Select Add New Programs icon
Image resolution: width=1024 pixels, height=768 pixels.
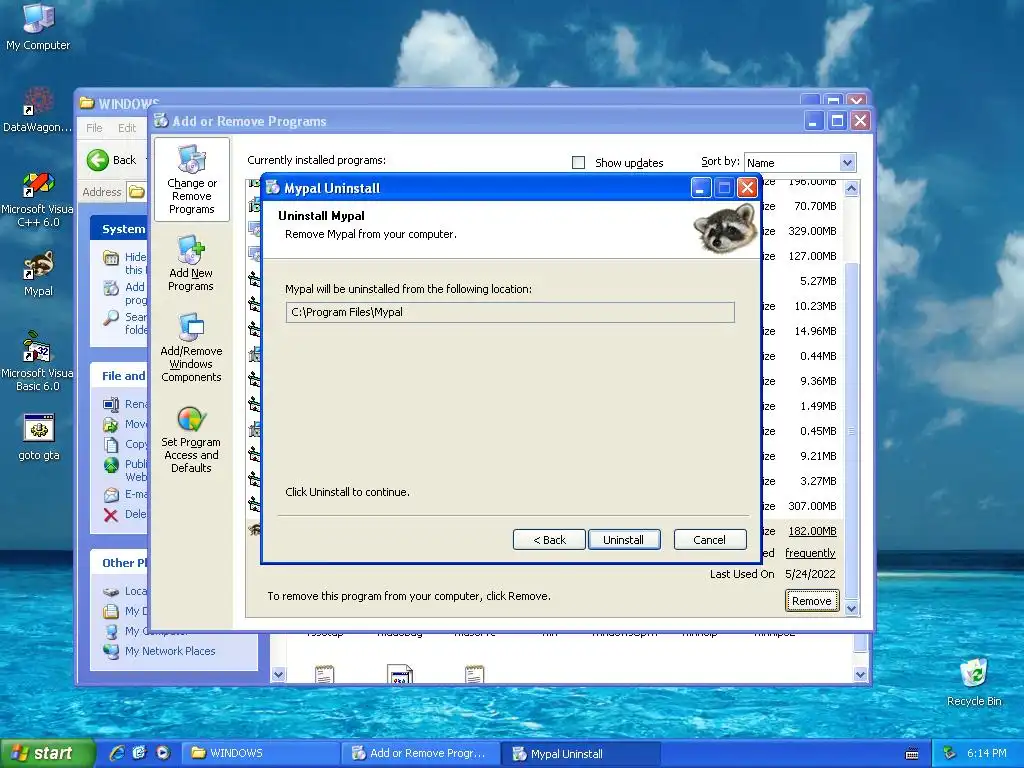pyautogui.click(x=191, y=264)
